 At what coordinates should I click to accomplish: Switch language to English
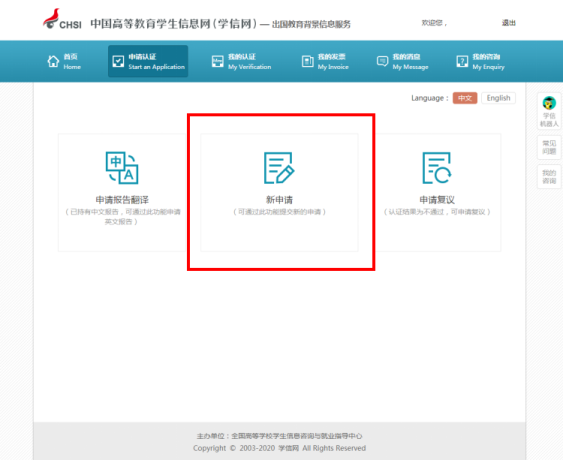498,98
